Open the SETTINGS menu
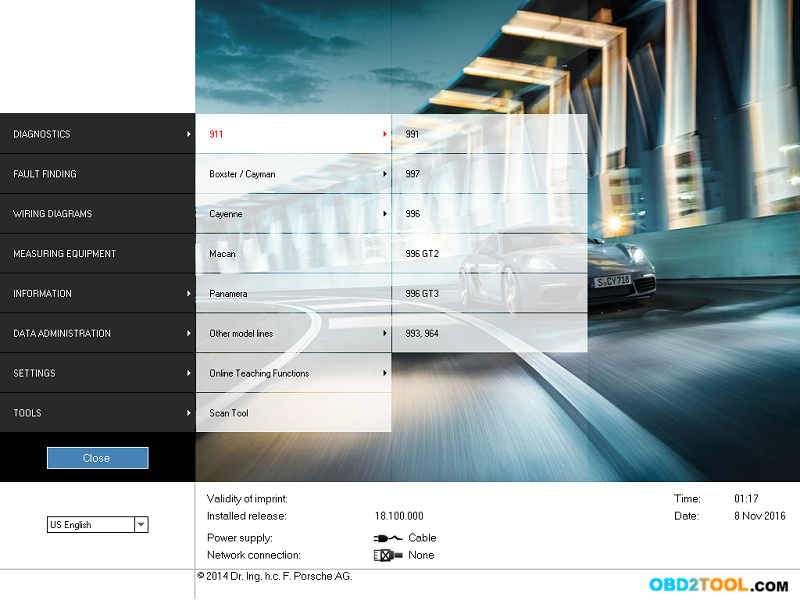800x600 pixels. click(x=97, y=372)
